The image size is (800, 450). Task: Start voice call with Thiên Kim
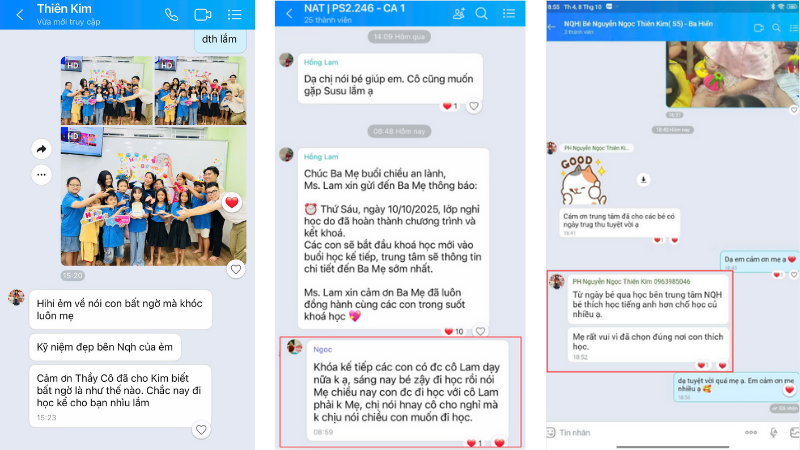[x=172, y=14]
